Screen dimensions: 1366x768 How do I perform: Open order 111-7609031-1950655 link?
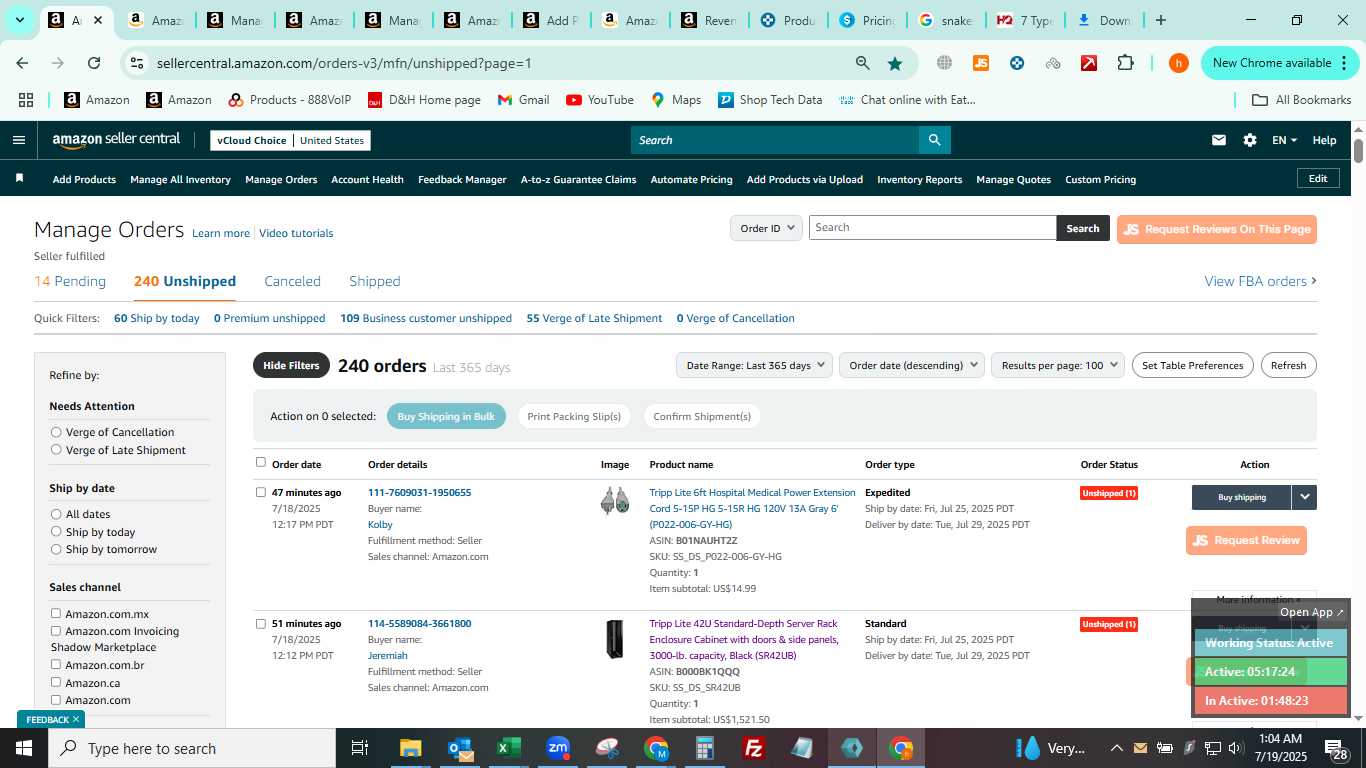419,492
